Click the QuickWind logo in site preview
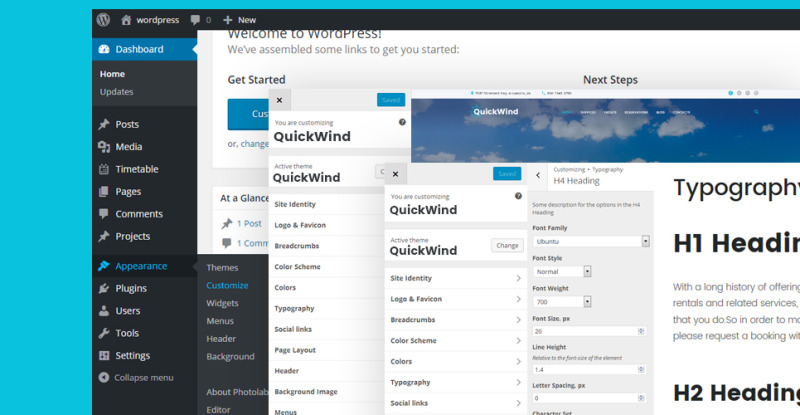The width and height of the screenshot is (800, 415). (492, 111)
